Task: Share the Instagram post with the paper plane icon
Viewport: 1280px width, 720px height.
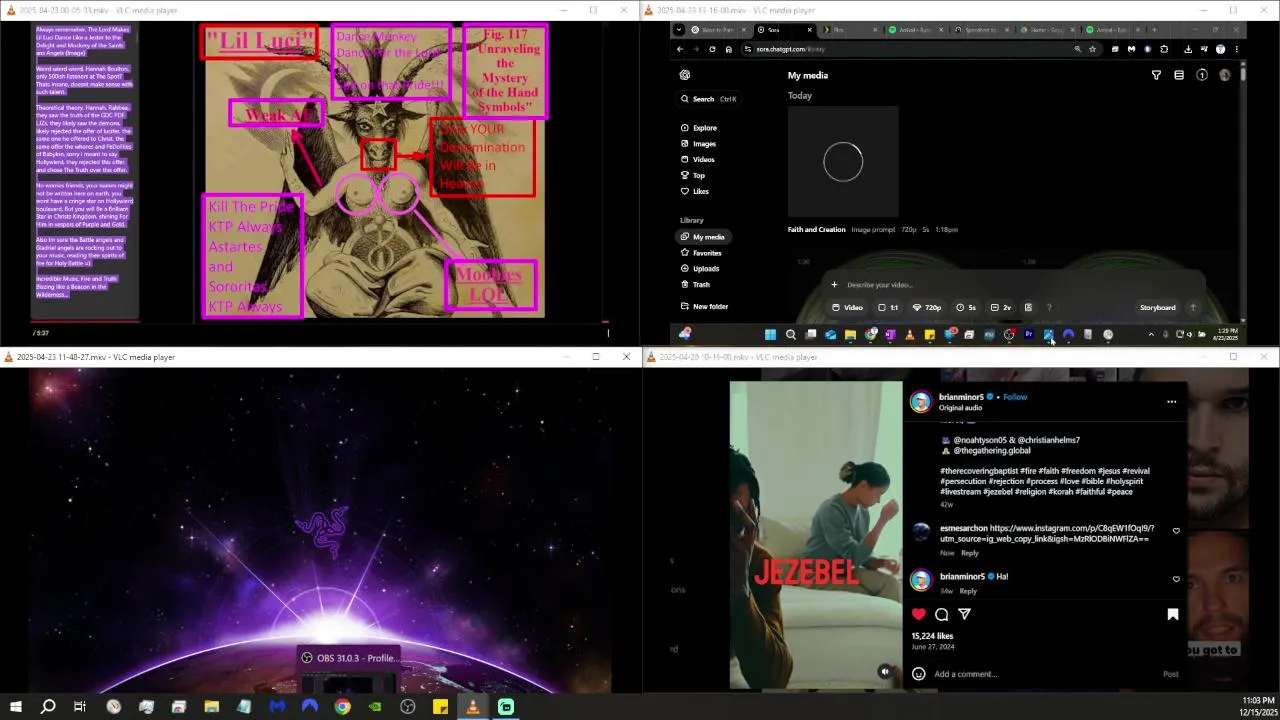Action: (x=965, y=614)
